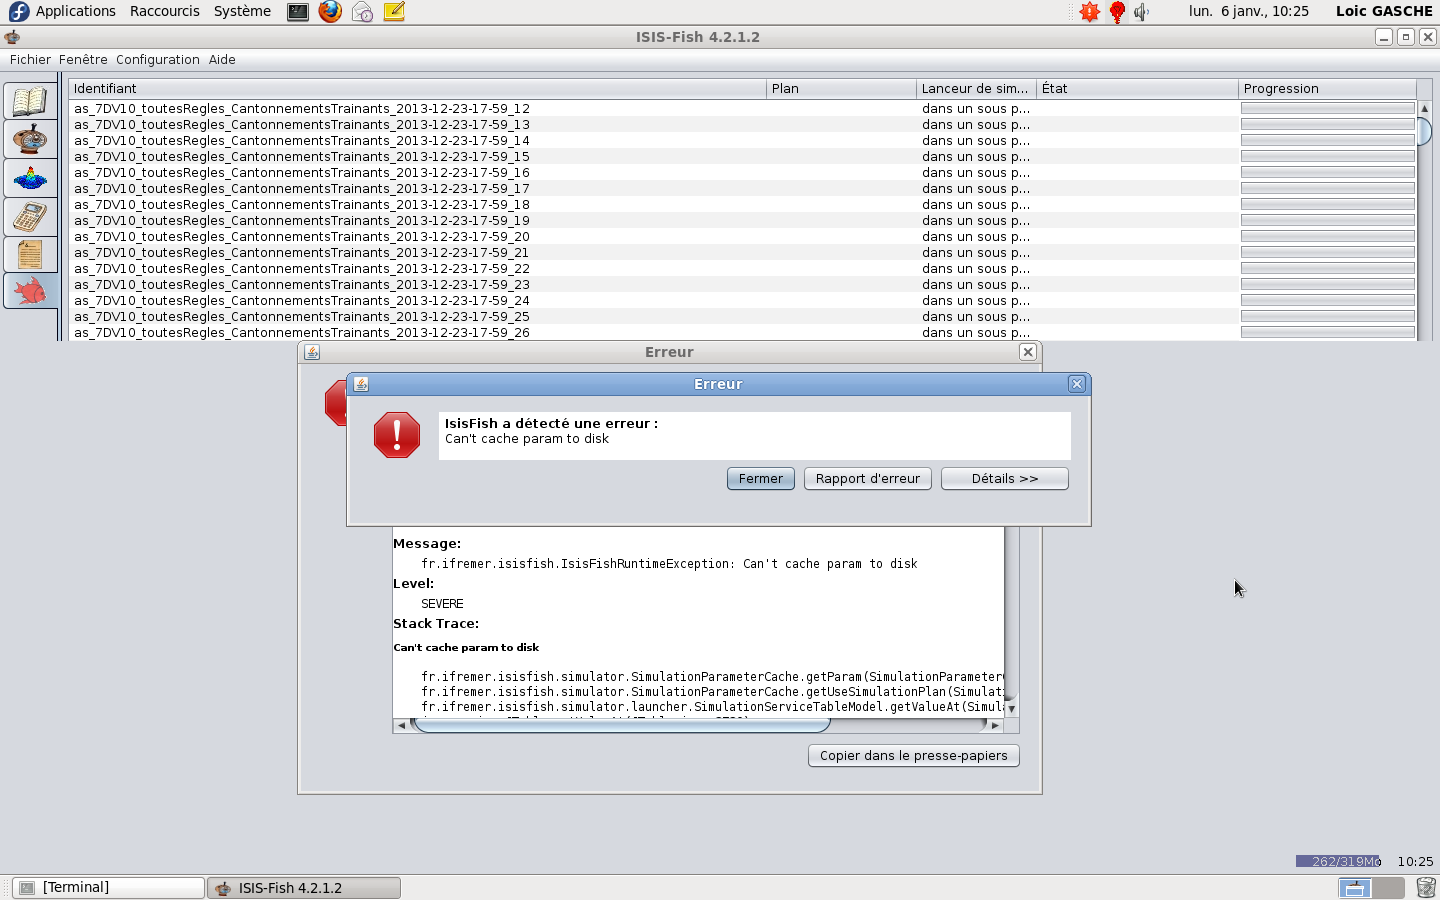This screenshot has width=1440, height=900.
Task: Select simulation row ending in 17-59_23
Action: (743, 285)
